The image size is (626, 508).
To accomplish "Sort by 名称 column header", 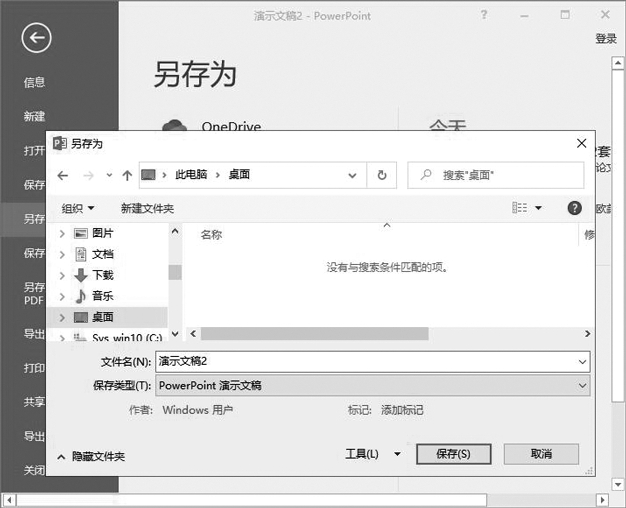I will point(211,235).
